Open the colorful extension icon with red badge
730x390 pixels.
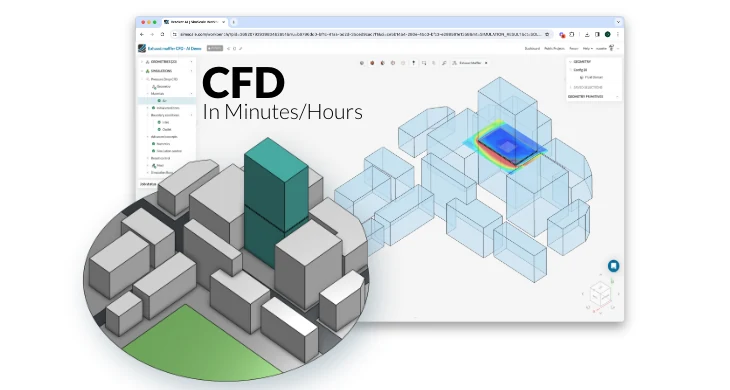coord(562,34)
